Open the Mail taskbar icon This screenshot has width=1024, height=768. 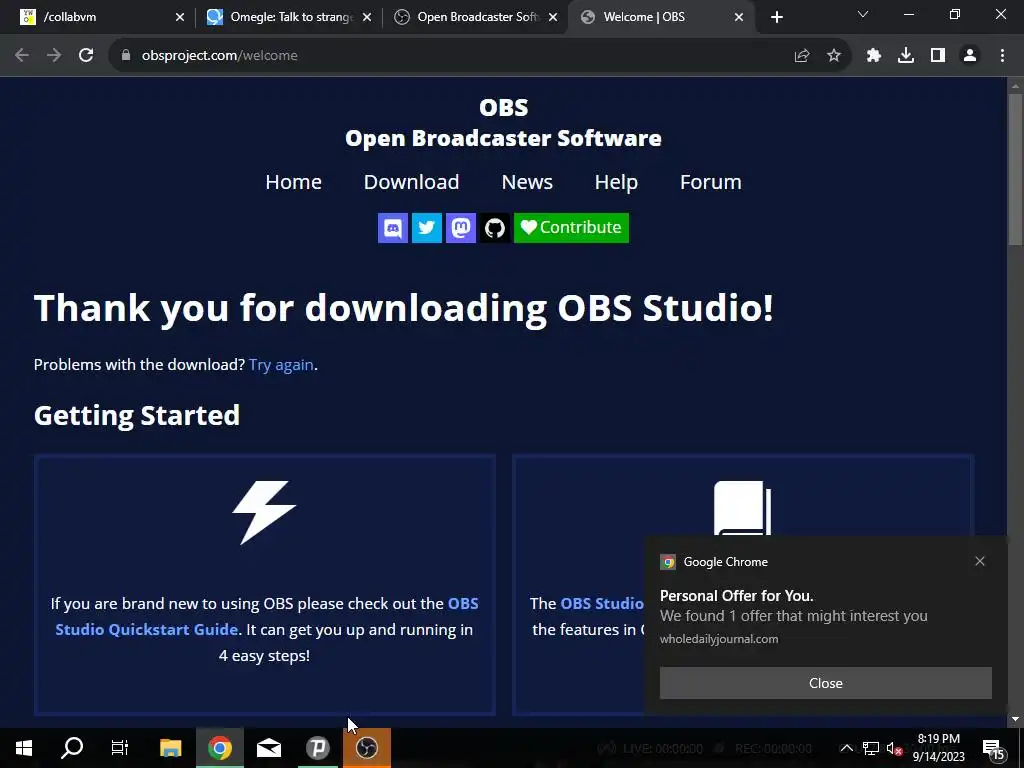(269, 748)
